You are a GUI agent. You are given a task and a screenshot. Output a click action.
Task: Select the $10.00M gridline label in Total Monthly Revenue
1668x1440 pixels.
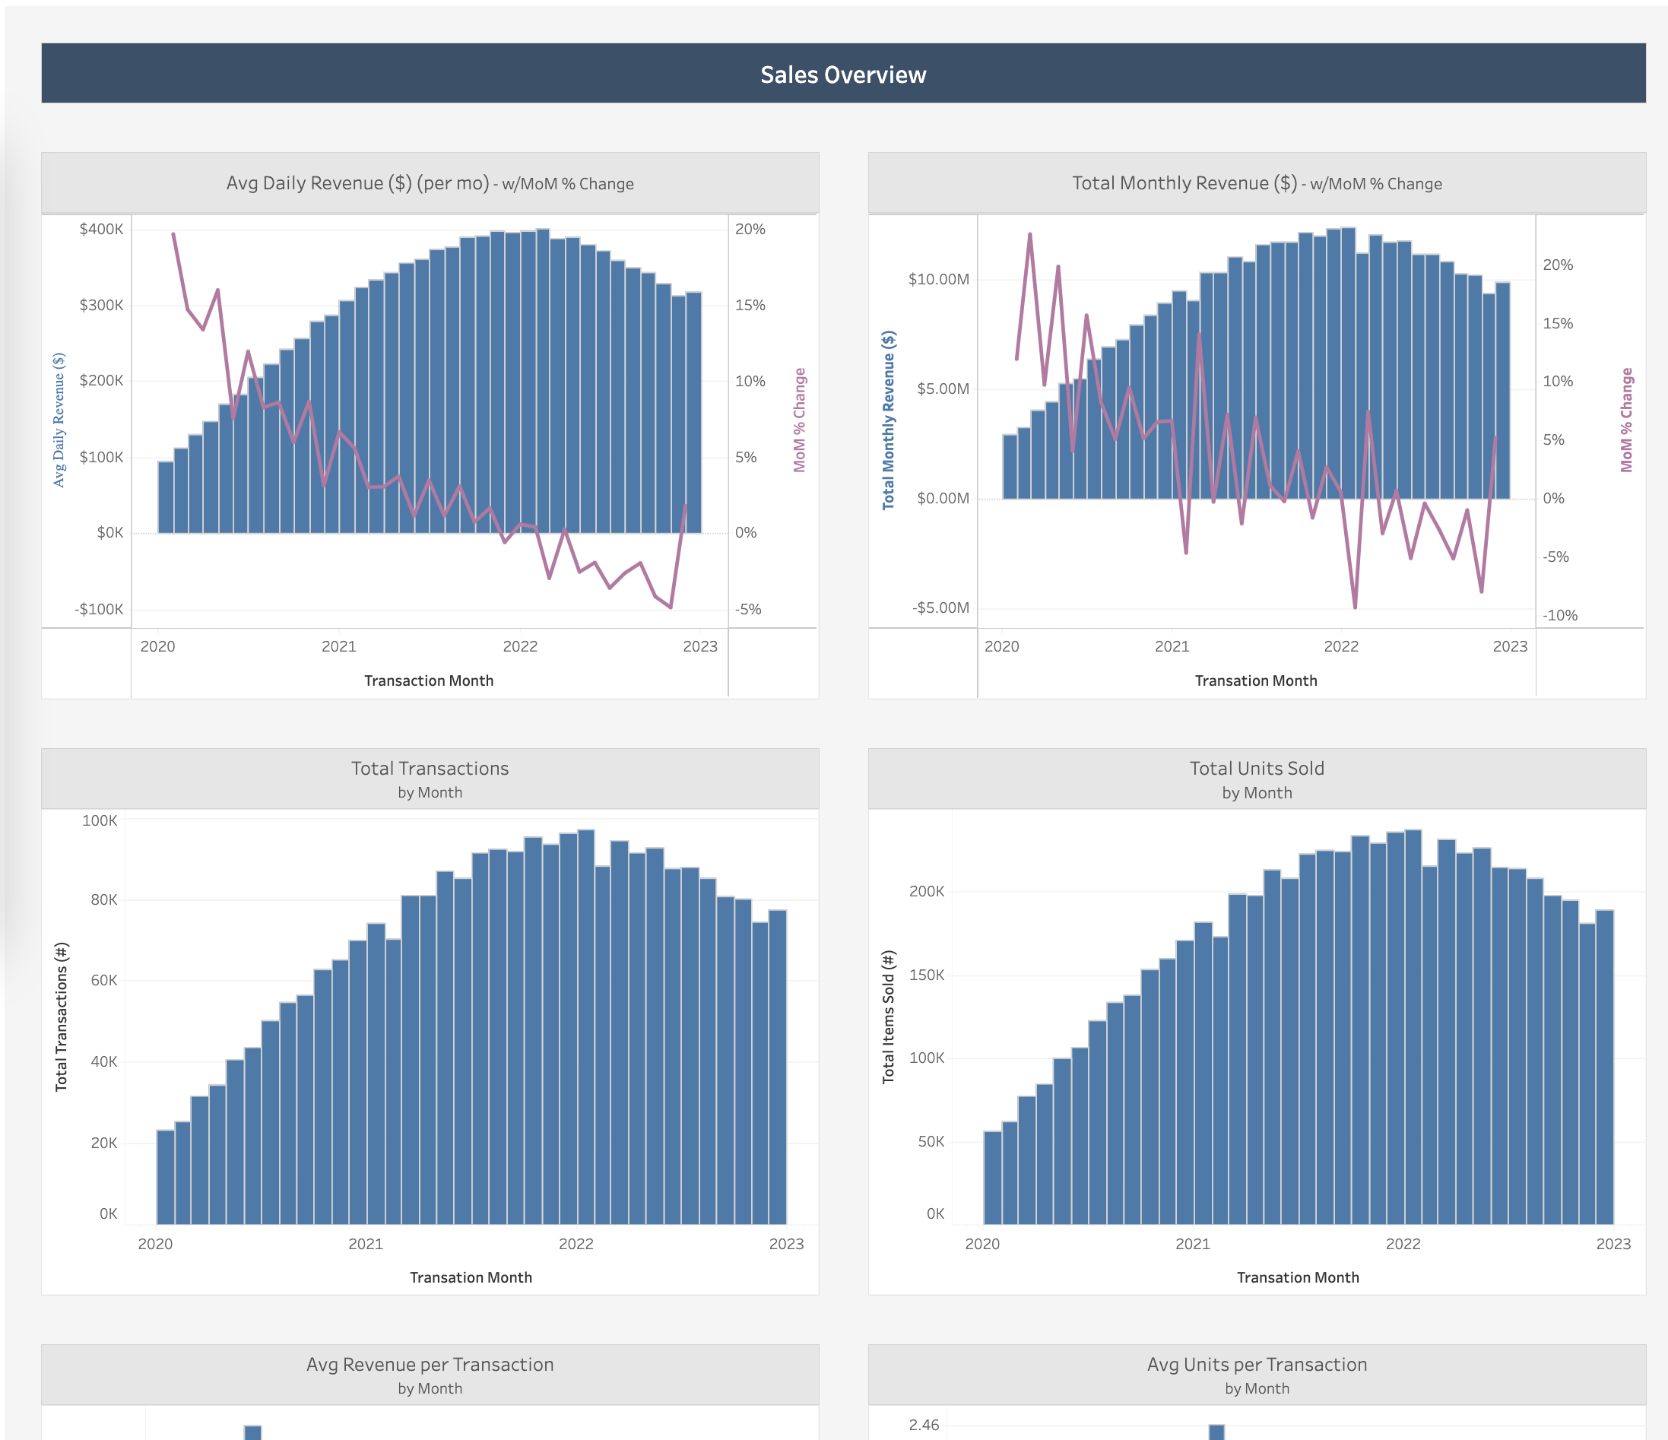(938, 281)
